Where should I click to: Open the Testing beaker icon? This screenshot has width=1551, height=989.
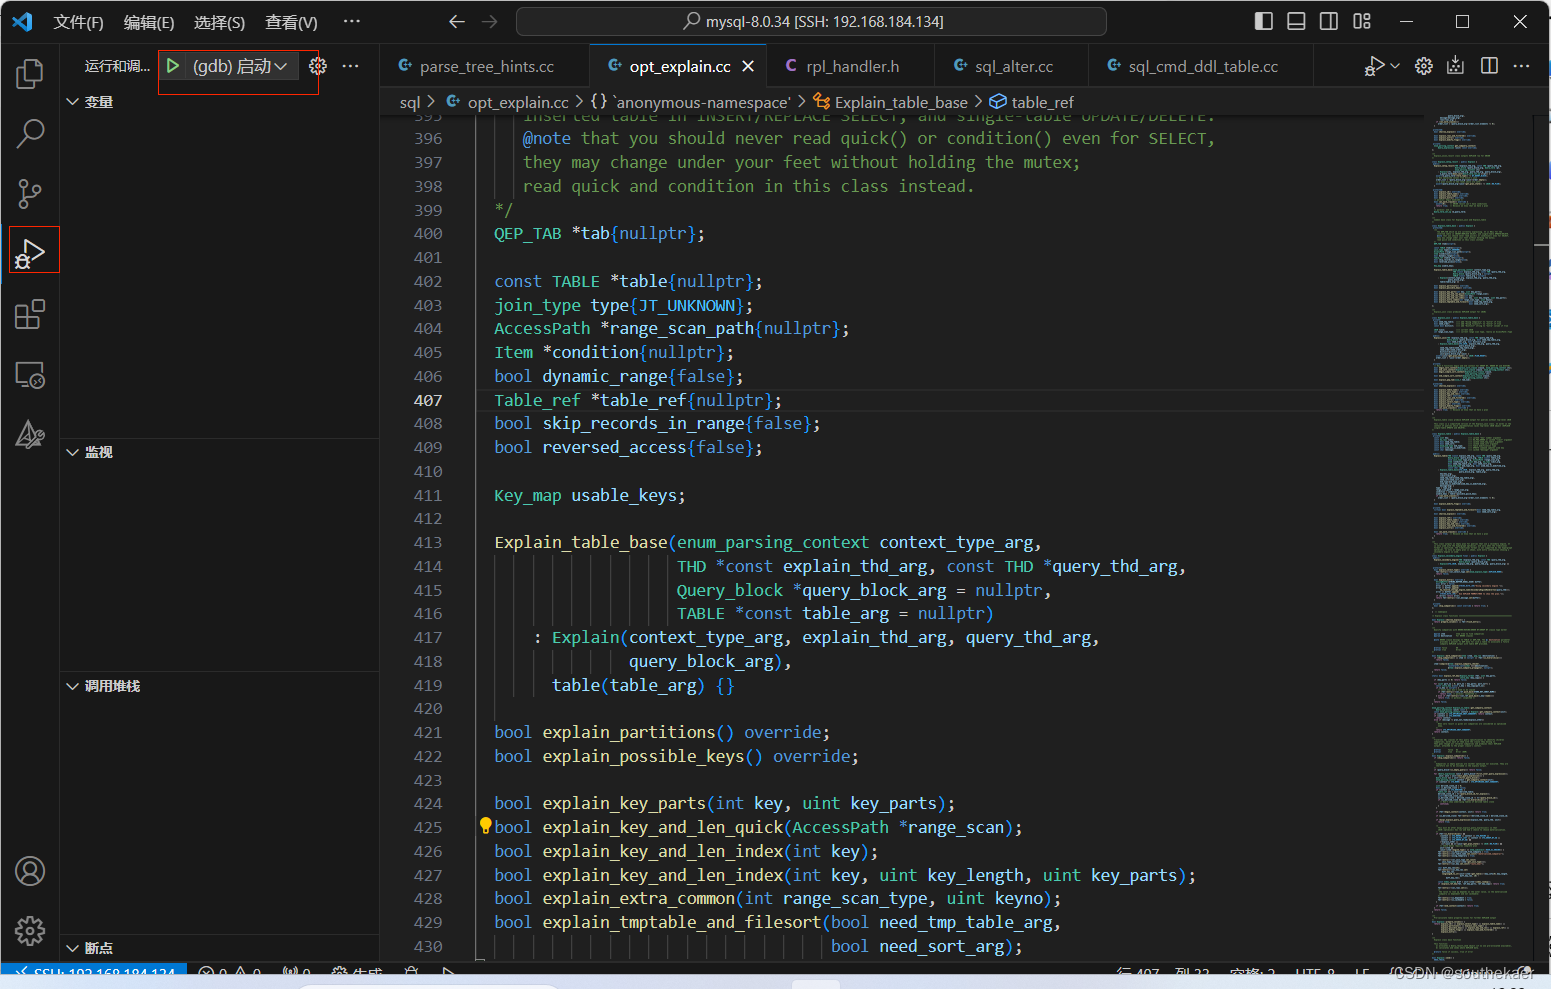pyautogui.click(x=29, y=434)
